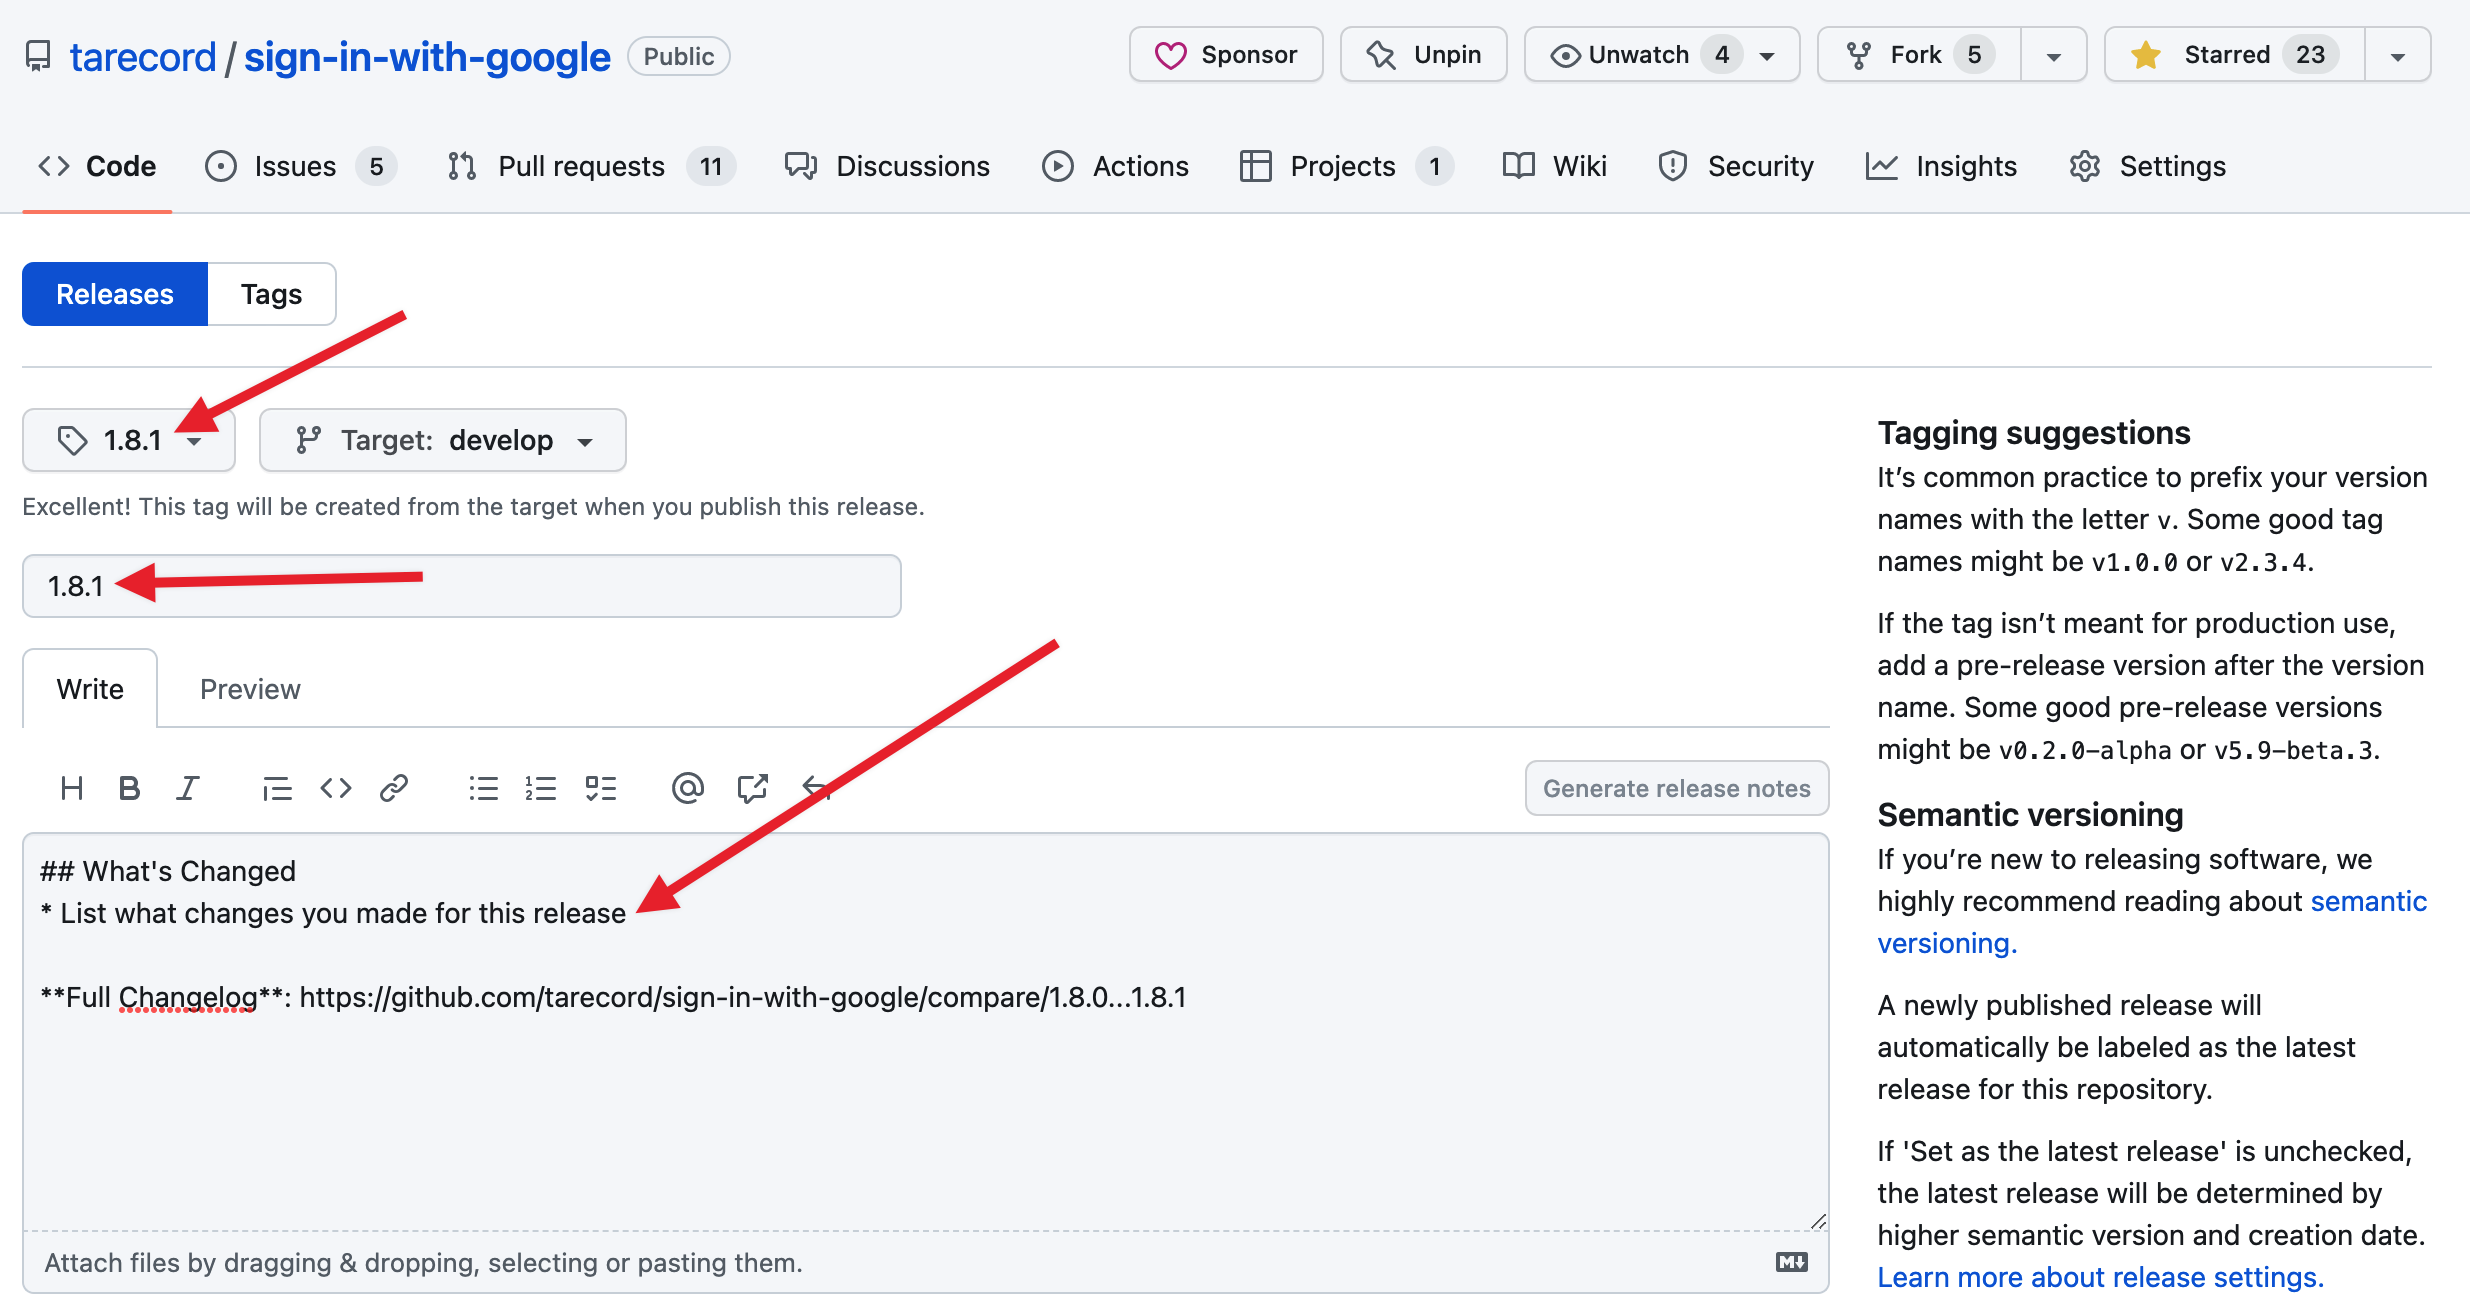
Task: Insert code formatting icon
Action: pos(336,789)
